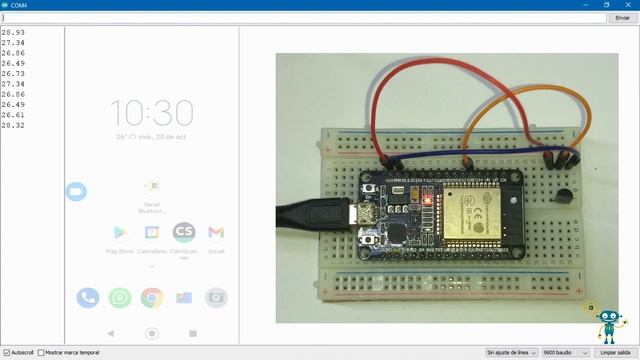Click the ESP32 breadboard photo
This screenshot has width=640, height=360.
tap(447, 188)
